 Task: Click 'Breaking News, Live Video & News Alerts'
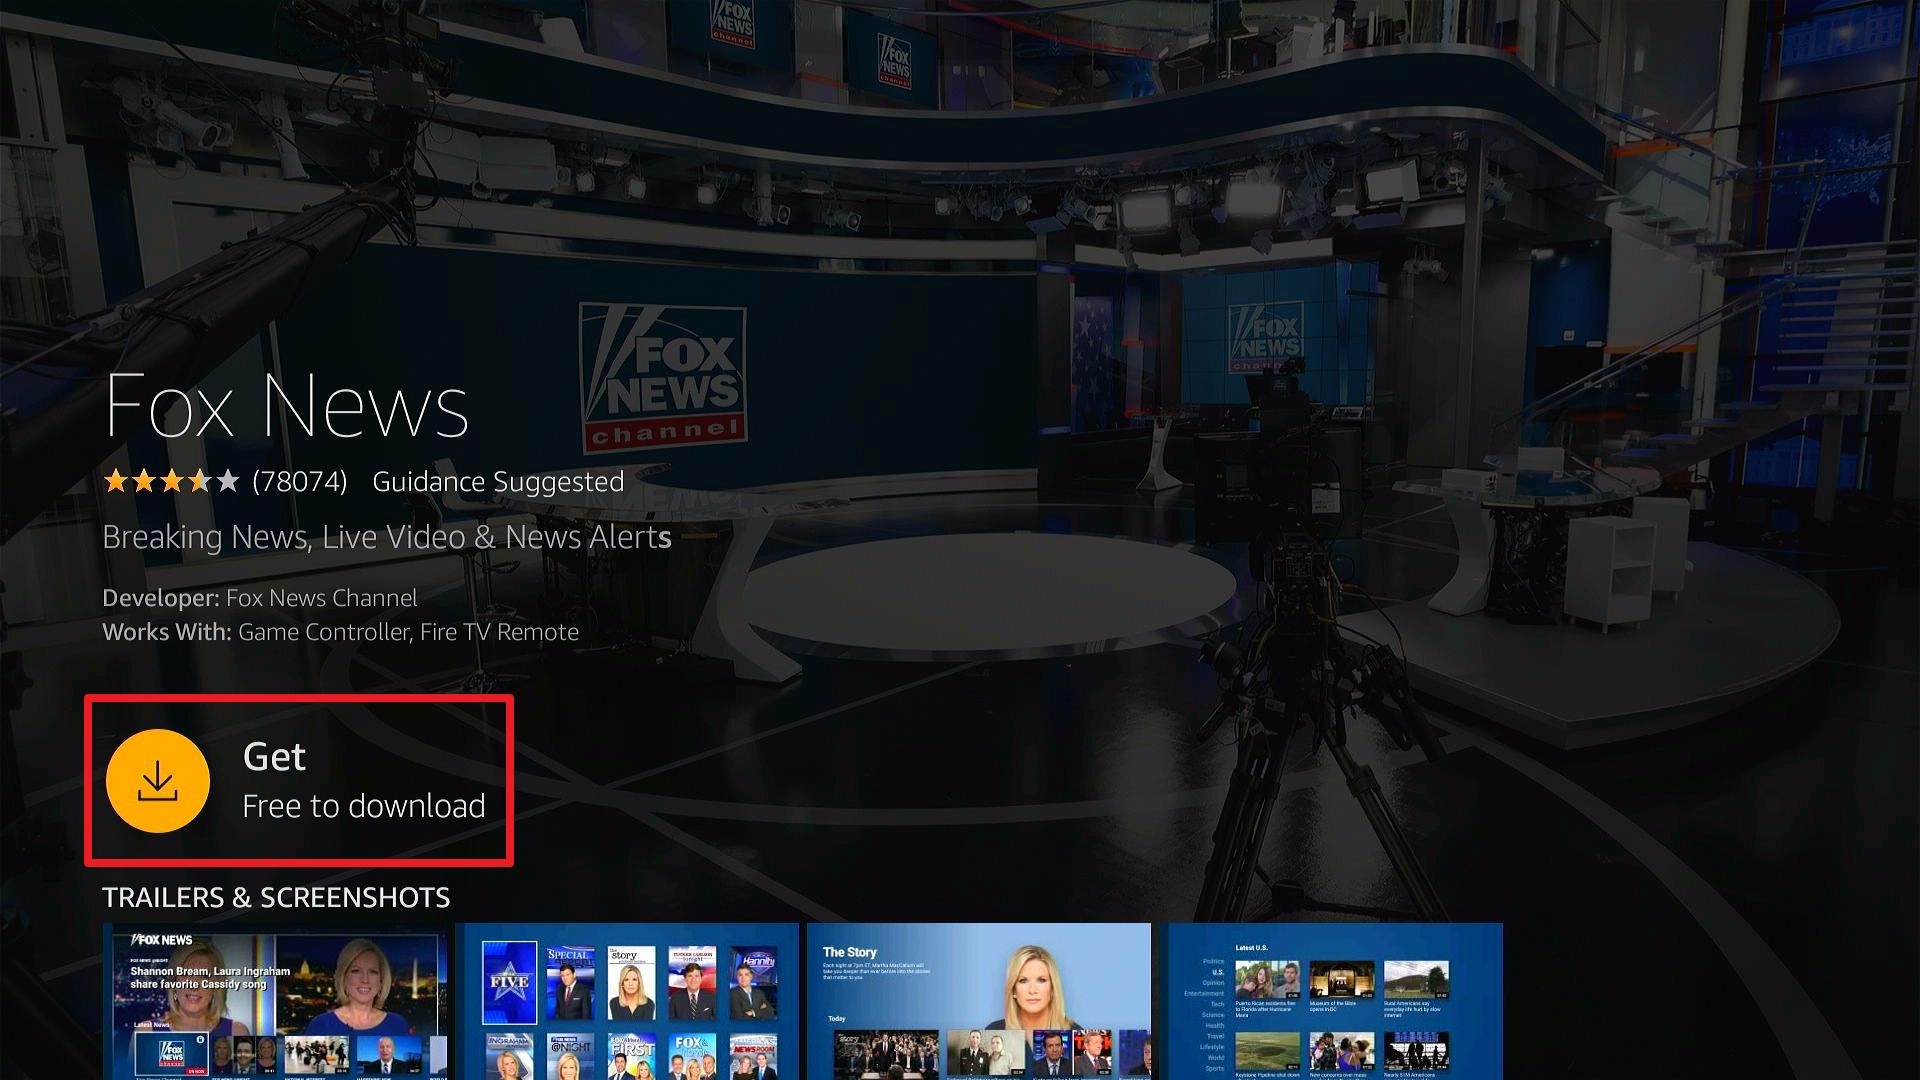tap(387, 537)
